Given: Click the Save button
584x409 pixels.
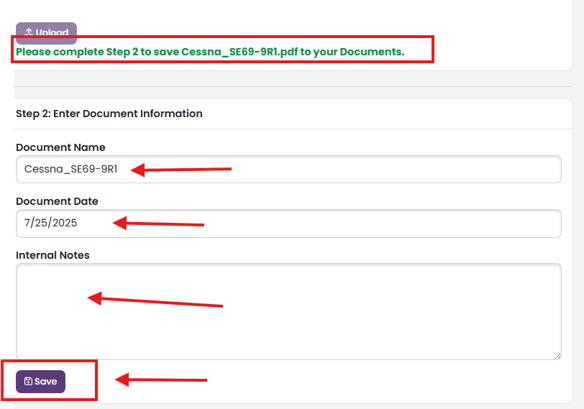Looking at the screenshot, I should click(x=40, y=381).
